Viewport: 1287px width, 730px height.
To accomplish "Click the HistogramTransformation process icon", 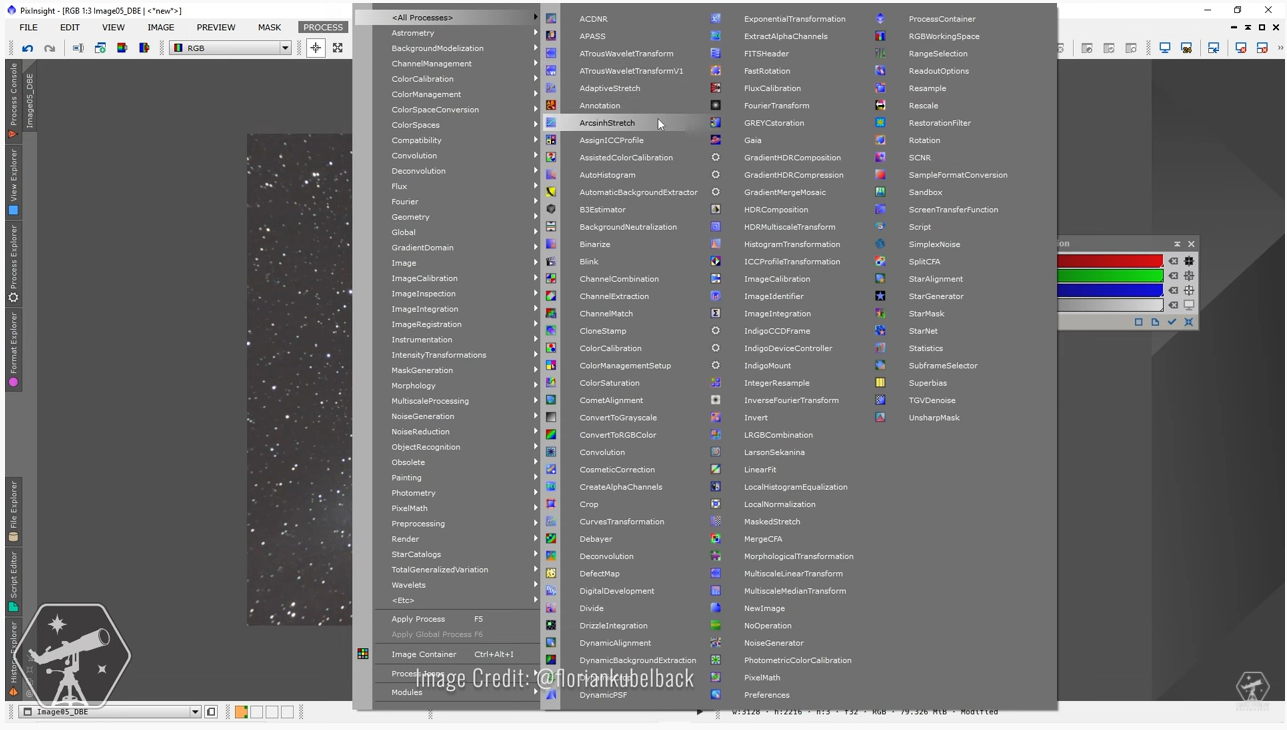I will click(x=716, y=244).
